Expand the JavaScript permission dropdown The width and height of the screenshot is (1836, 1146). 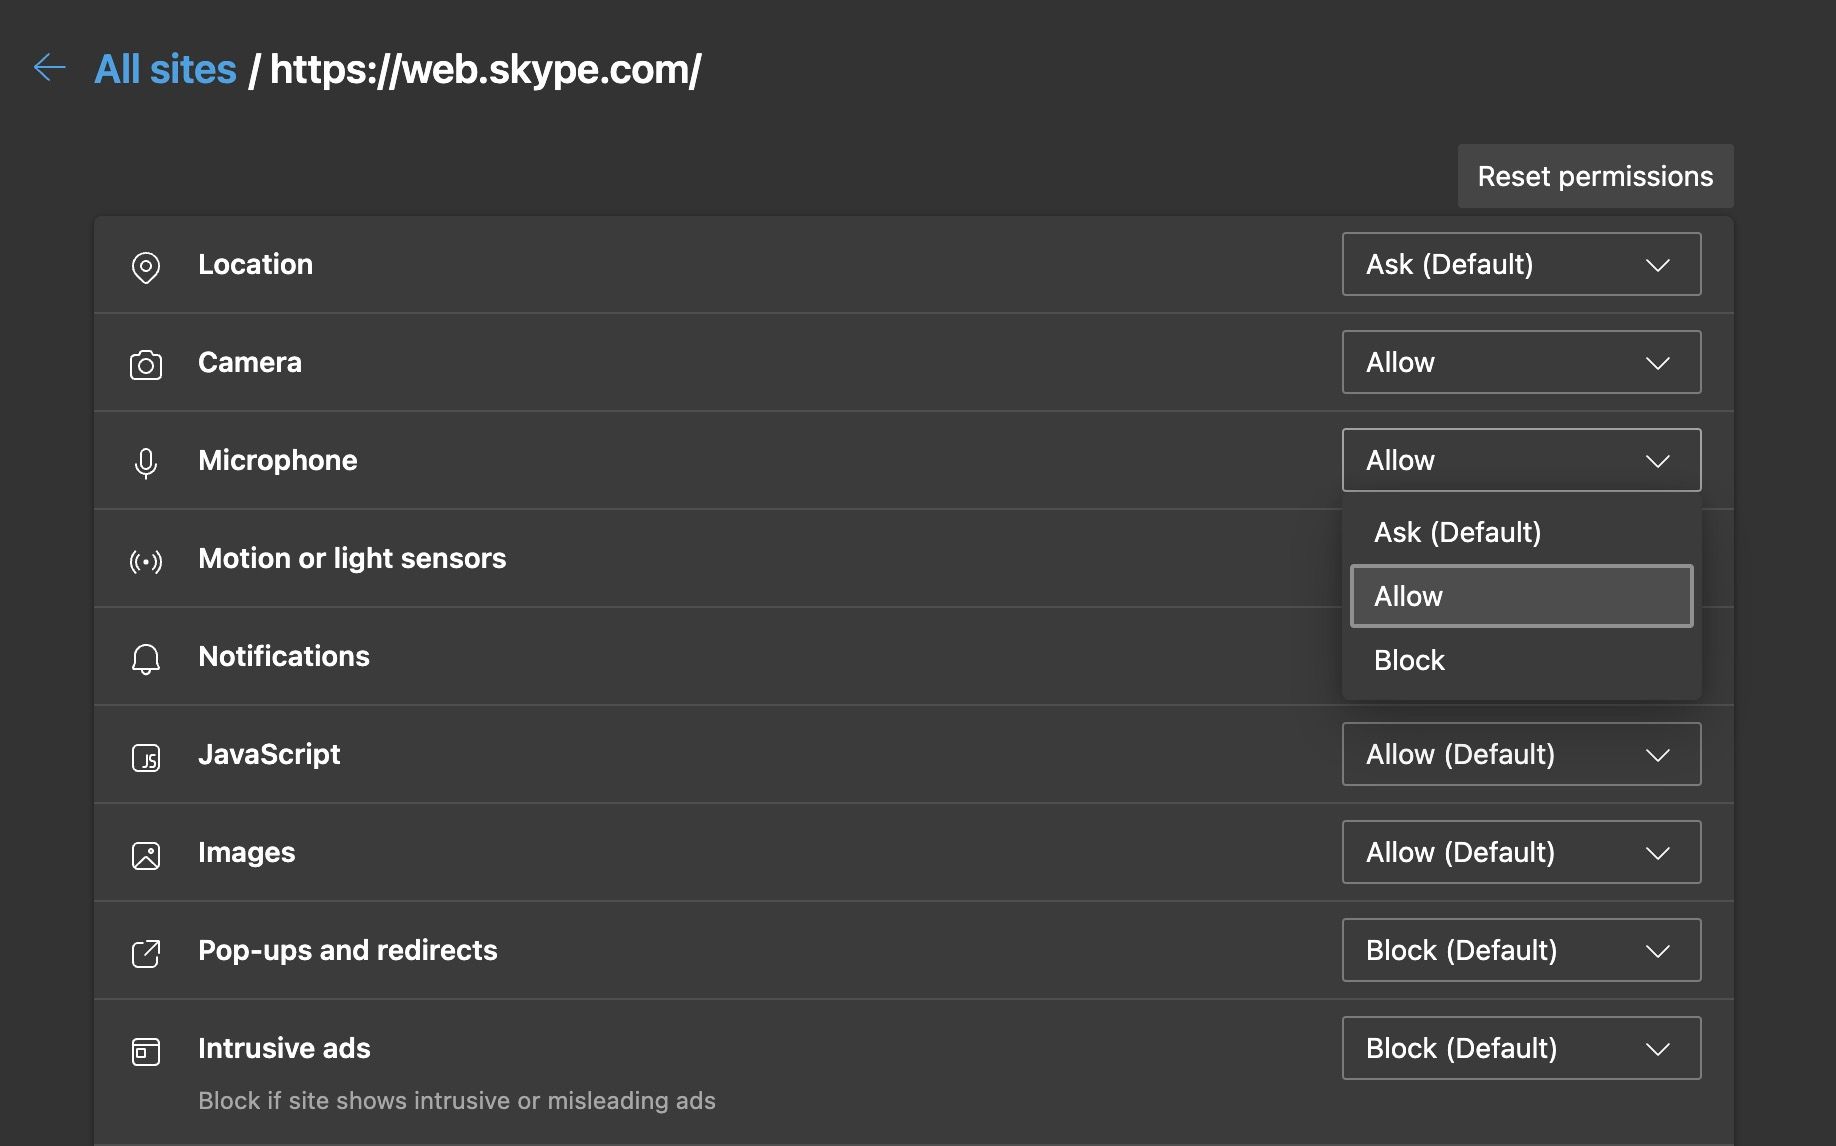point(1520,754)
